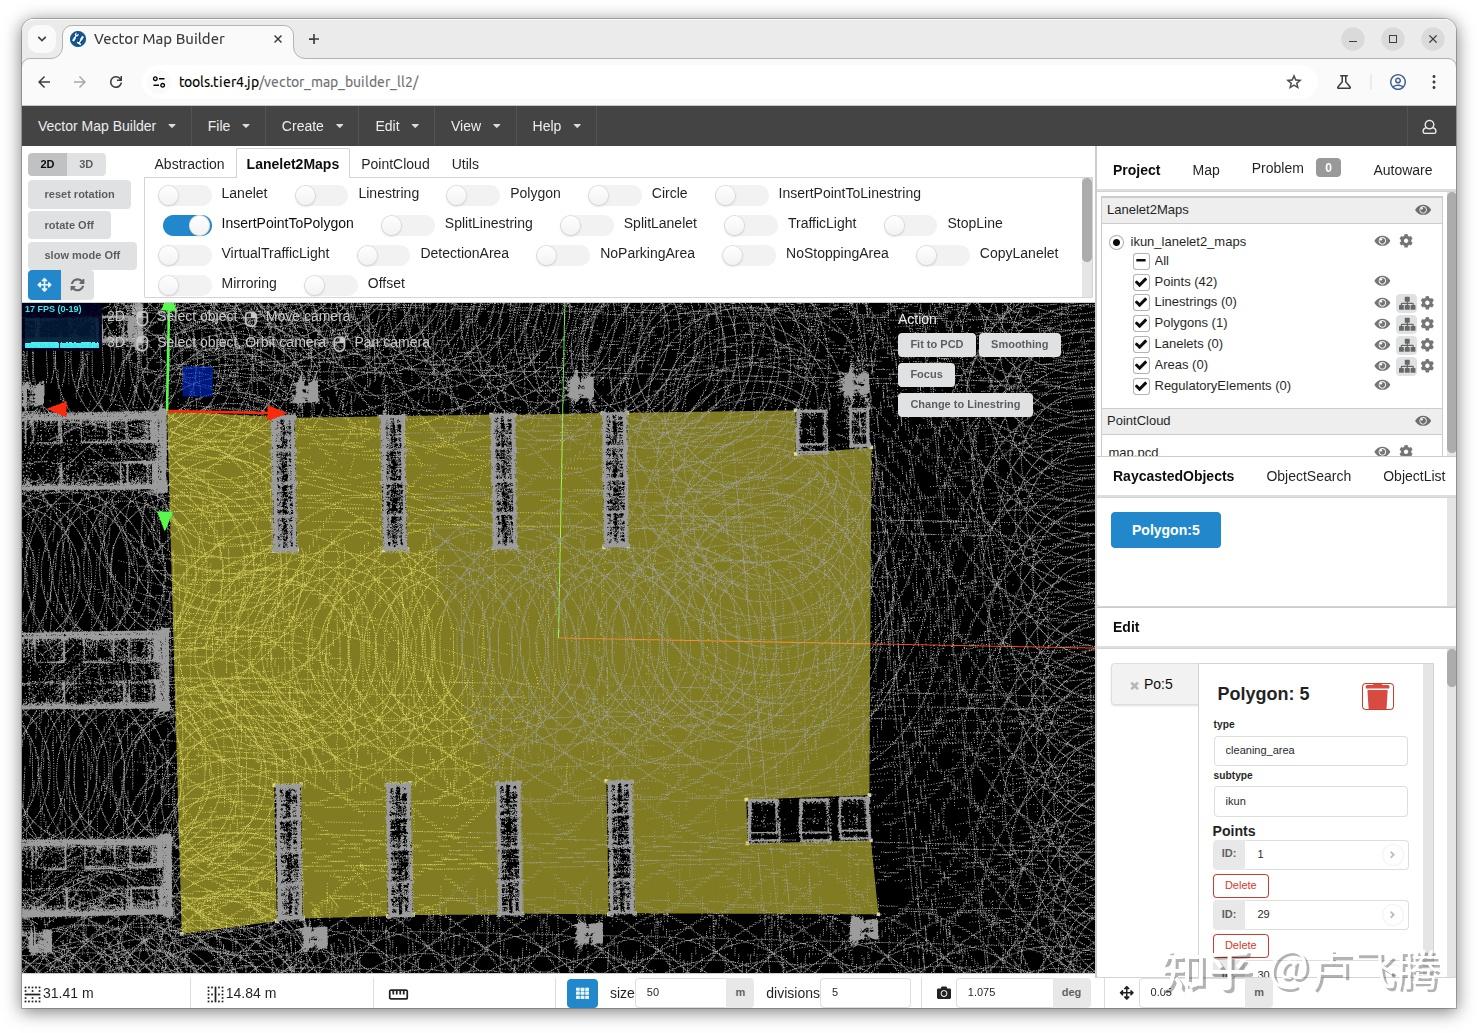The height and width of the screenshot is (1033, 1478).
Task: Click the Fit to PCD button
Action: coord(936,344)
